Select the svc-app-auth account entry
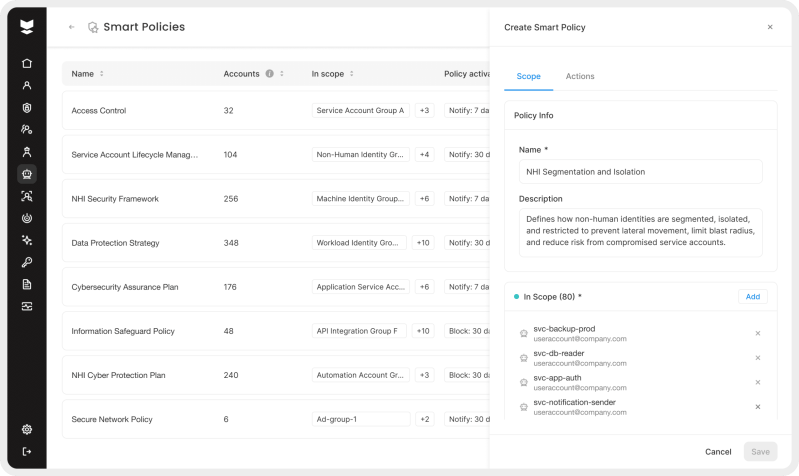 click(x=641, y=382)
